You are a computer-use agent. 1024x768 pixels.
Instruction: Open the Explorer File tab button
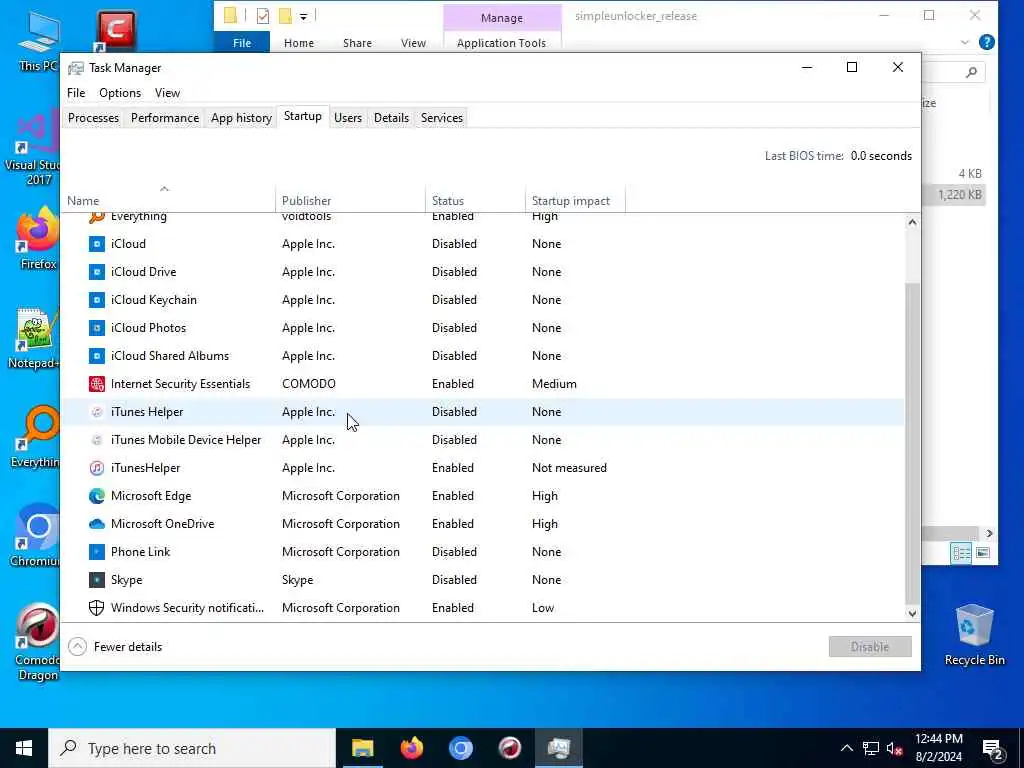pyautogui.click(x=242, y=43)
